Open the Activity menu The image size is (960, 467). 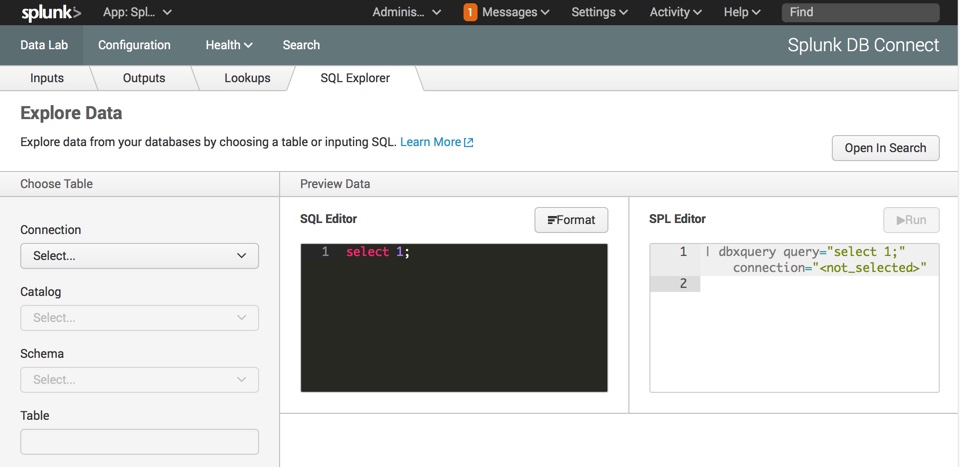(x=675, y=12)
